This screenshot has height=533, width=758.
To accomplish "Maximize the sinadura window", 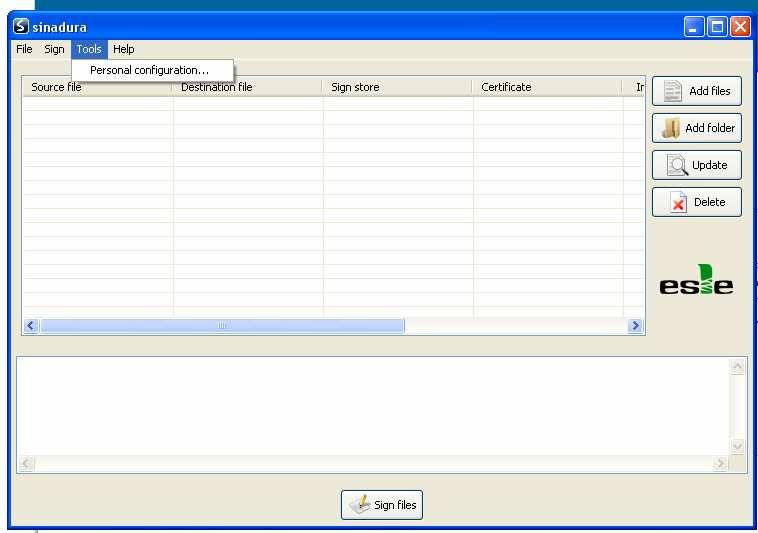I will click(717, 27).
